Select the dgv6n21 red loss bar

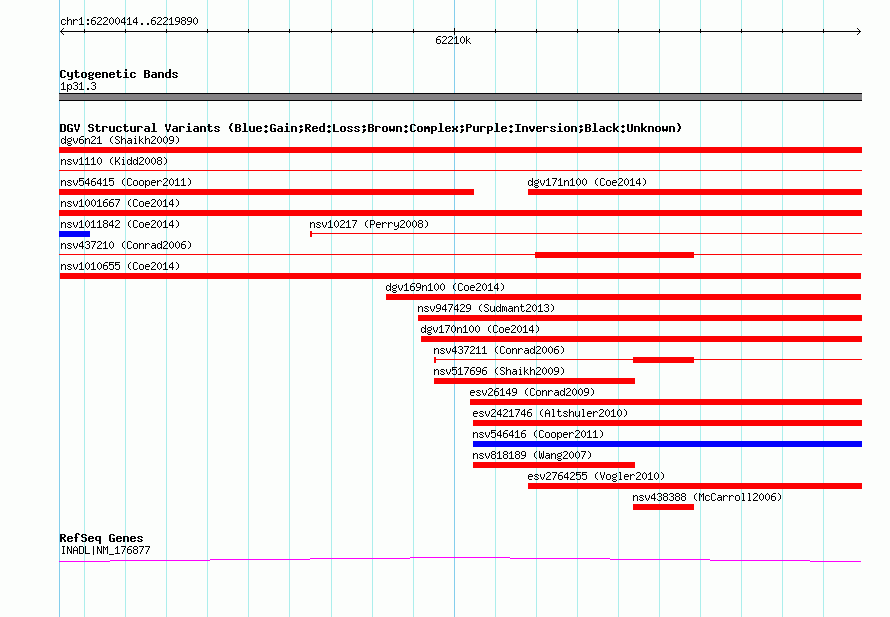tap(460, 150)
